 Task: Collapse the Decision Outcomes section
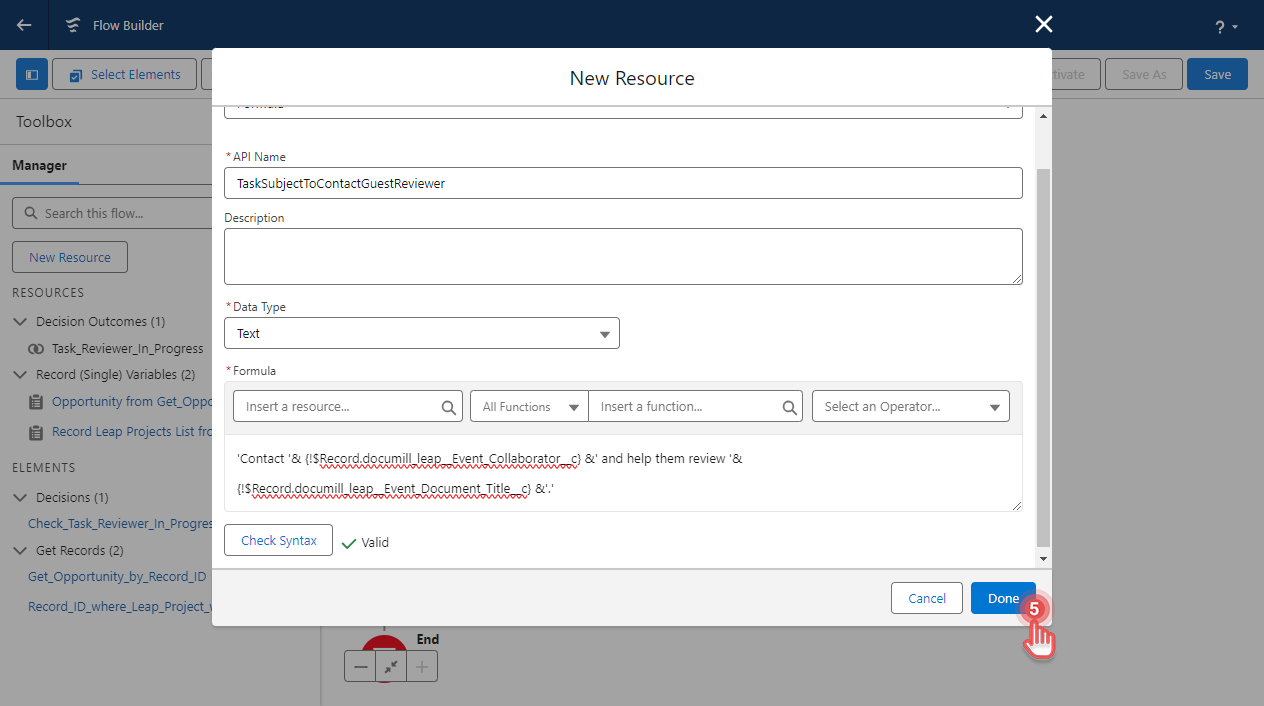pyautogui.click(x=21, y=321)
